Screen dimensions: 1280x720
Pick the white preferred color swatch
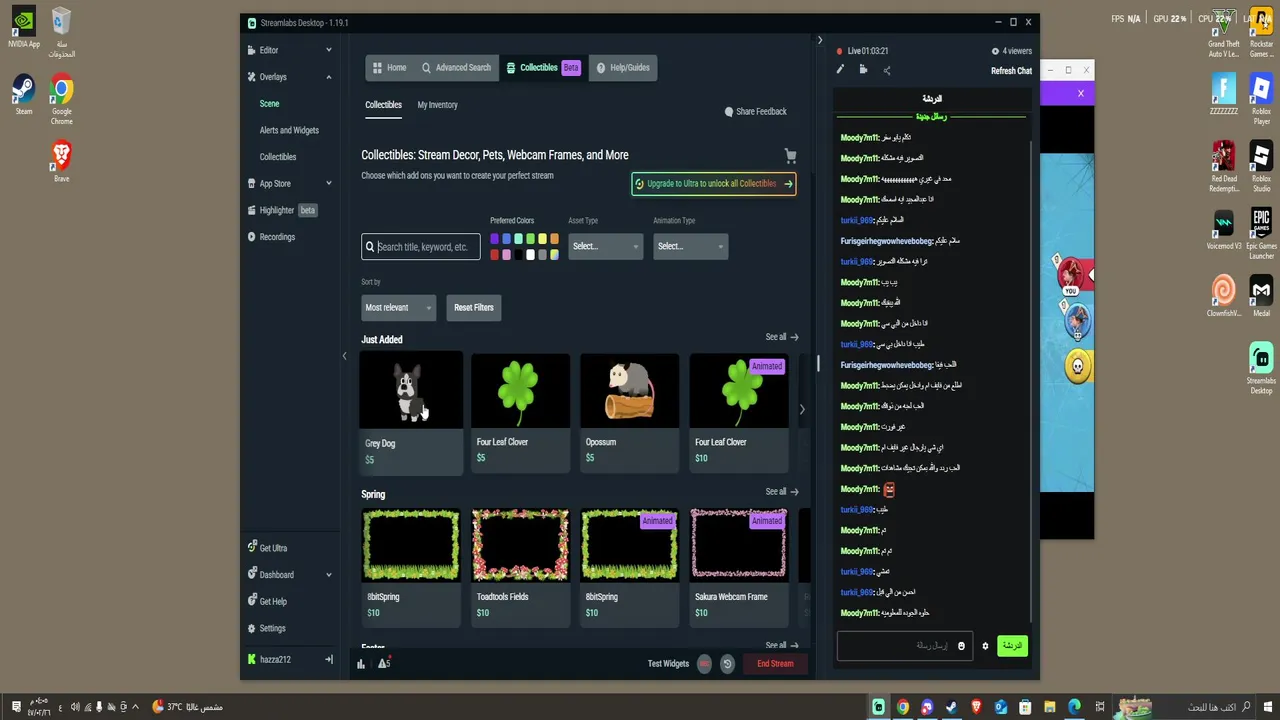point(530,255)
